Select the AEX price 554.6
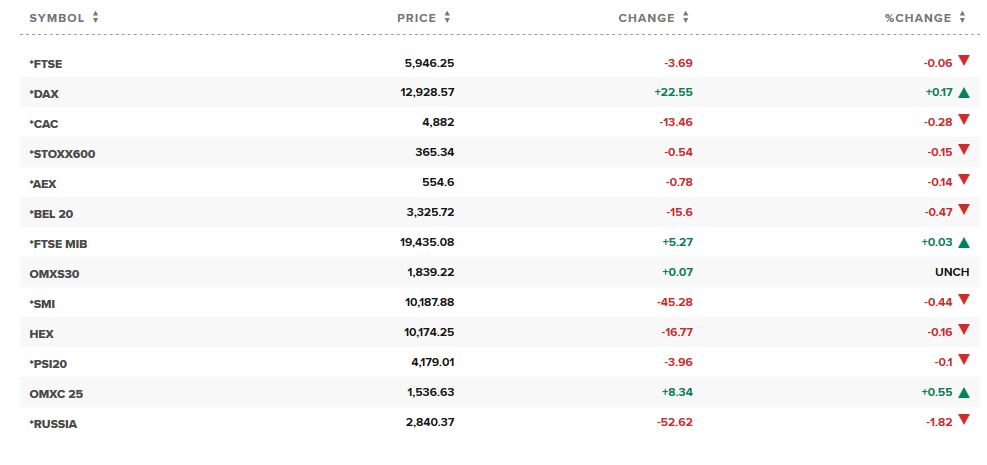The image size is (987, 465). 438,182
